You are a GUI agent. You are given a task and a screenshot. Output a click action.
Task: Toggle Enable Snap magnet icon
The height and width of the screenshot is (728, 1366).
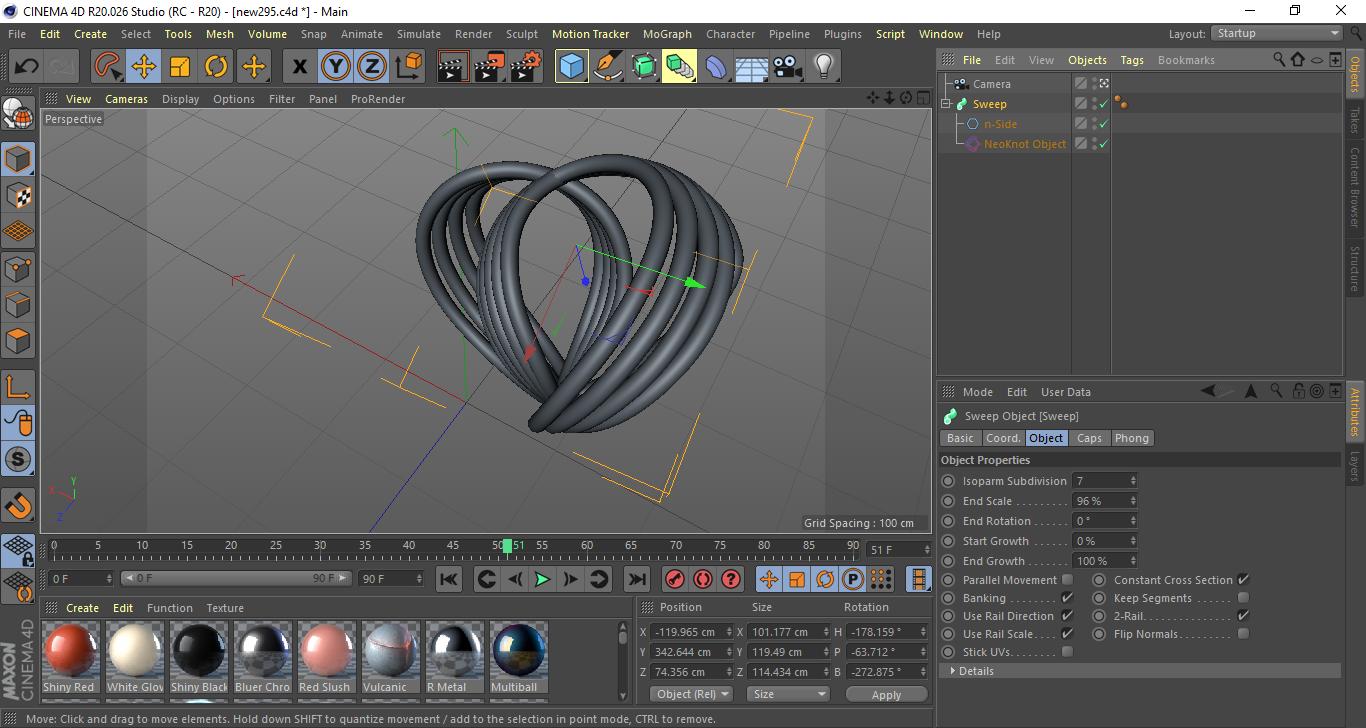tap(19, 505)
